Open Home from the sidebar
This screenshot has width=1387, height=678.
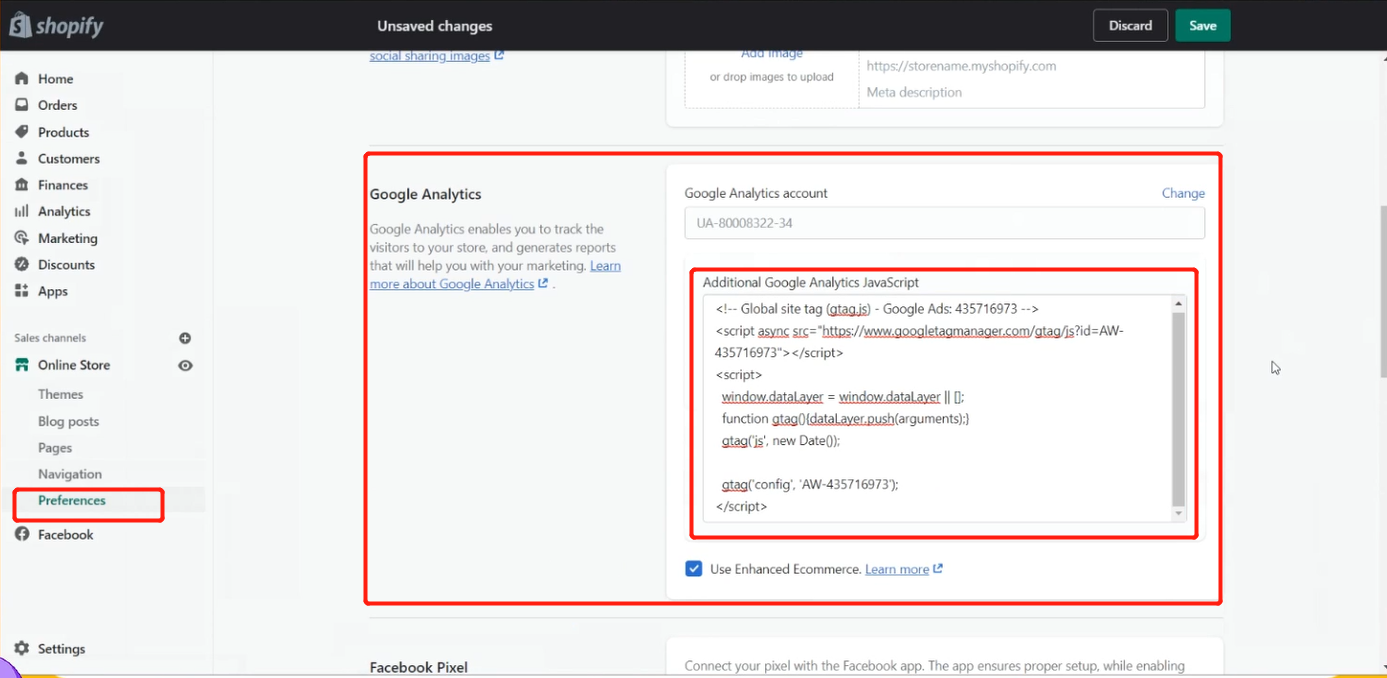(55, 79)
